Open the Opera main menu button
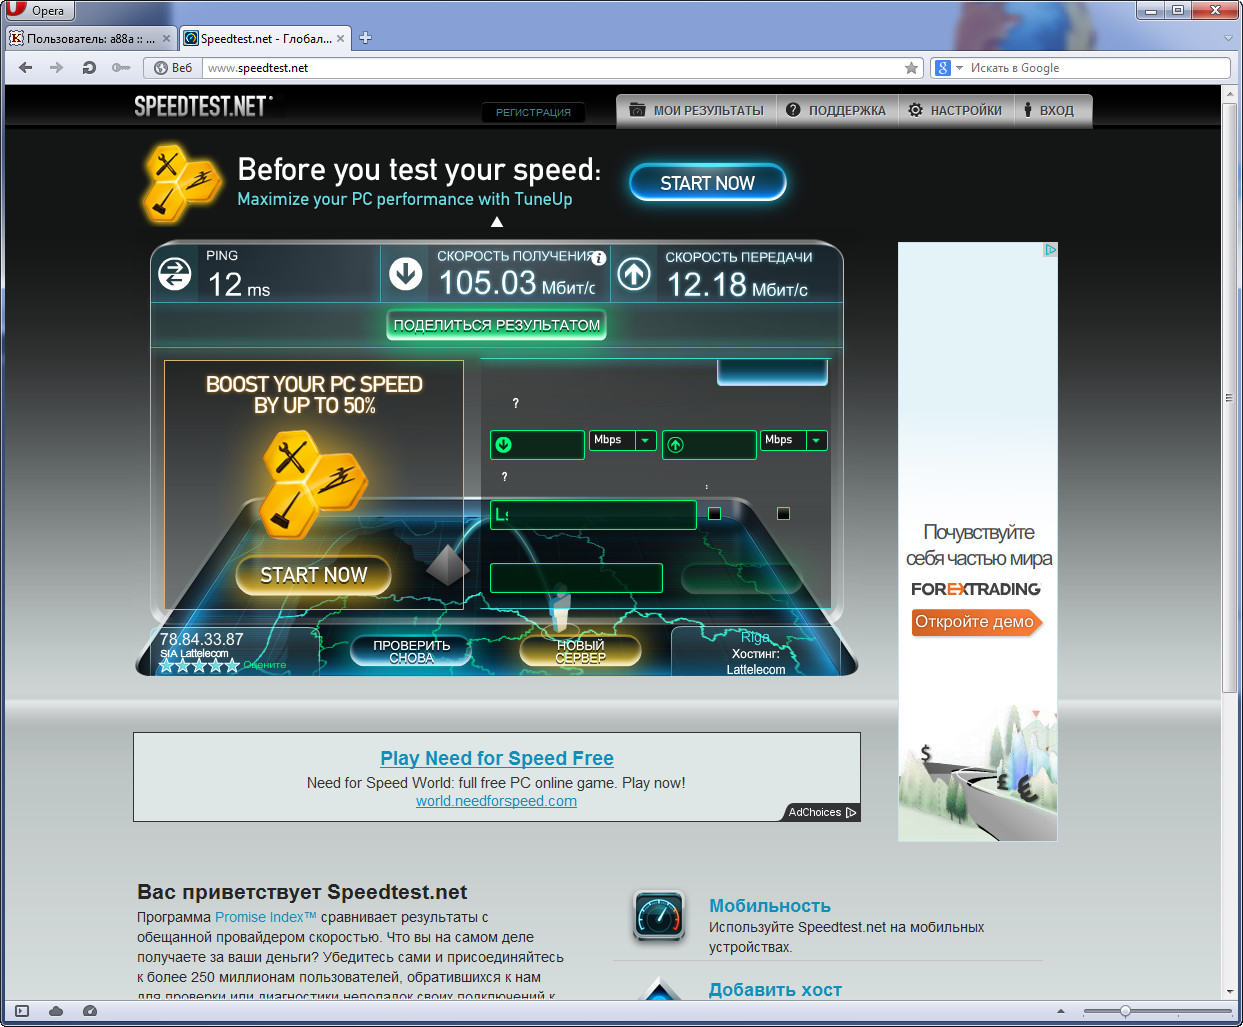 (38, 11)
